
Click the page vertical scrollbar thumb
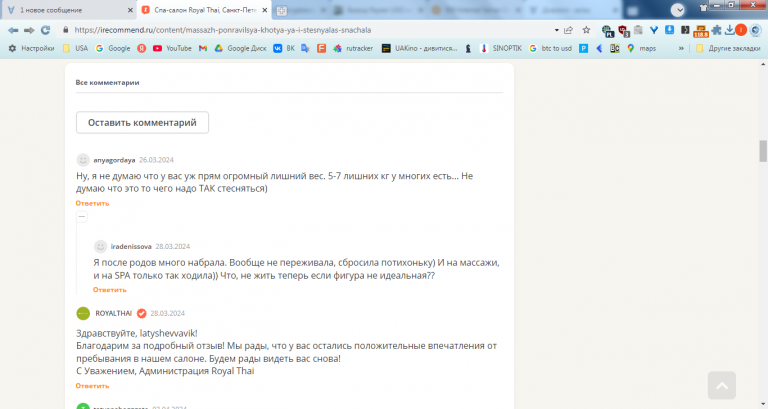pyautogui.click(x=763, y=151)
